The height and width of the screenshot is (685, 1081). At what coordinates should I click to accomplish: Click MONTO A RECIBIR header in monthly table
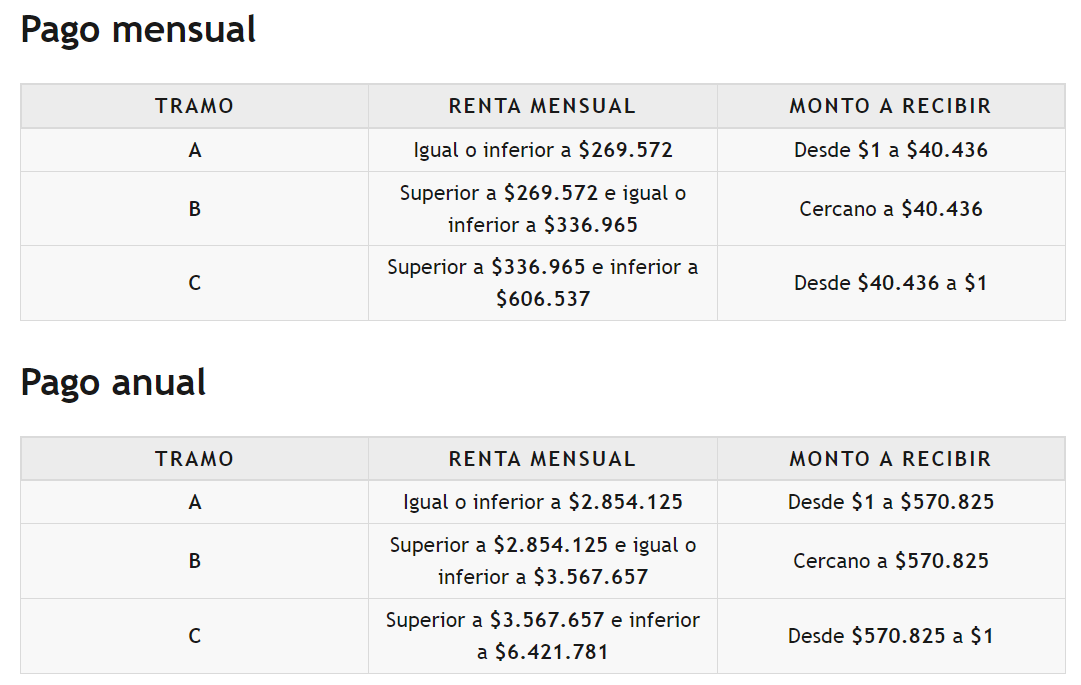pos(890,106)
